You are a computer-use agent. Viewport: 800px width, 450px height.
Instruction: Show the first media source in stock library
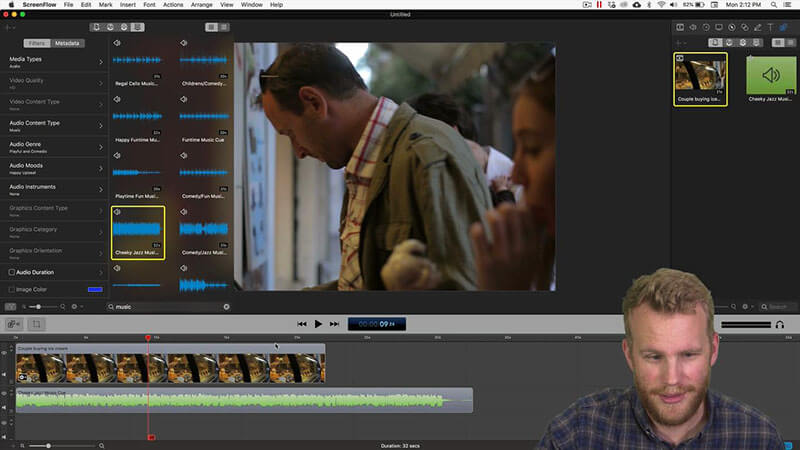(96, 27)
